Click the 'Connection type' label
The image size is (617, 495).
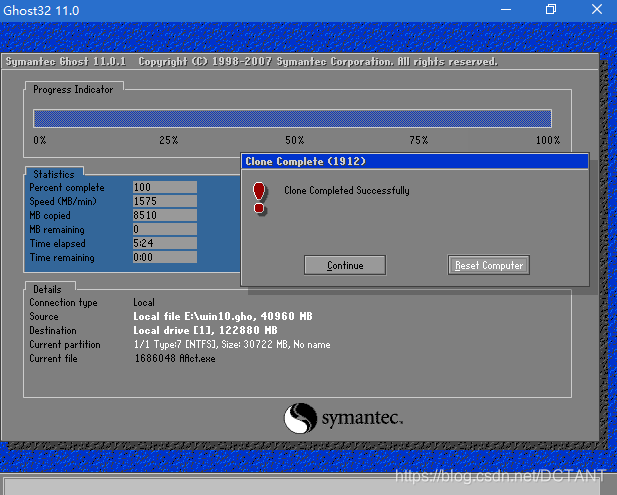[63, 303]
